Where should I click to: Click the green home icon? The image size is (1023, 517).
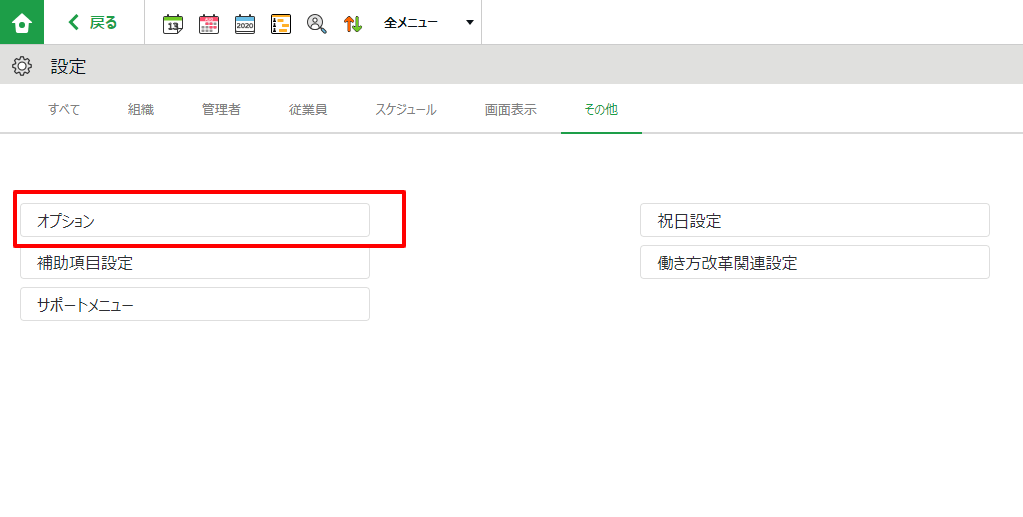coord(22,22)
